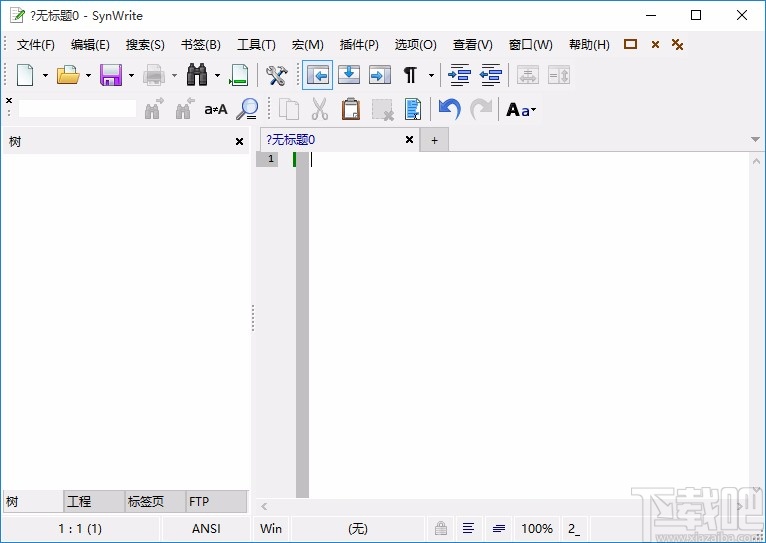Open the 帮助(H) menu

pos(589,45)
